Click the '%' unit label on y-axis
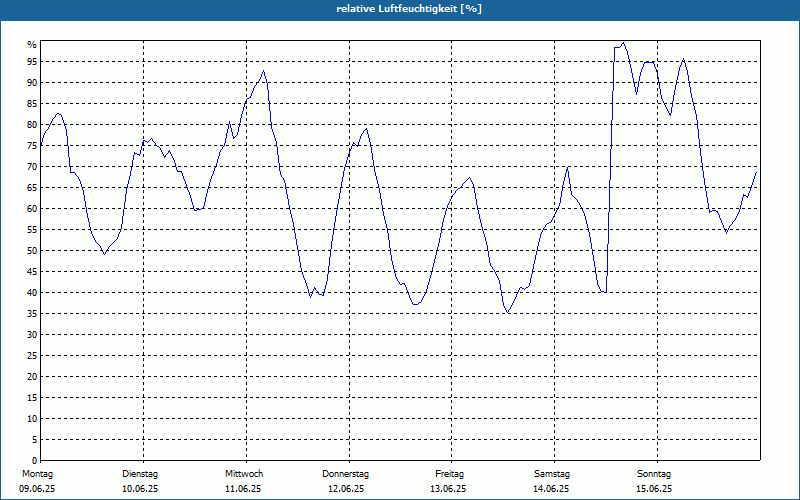The image size is (800, 500). tap(32, 45)
